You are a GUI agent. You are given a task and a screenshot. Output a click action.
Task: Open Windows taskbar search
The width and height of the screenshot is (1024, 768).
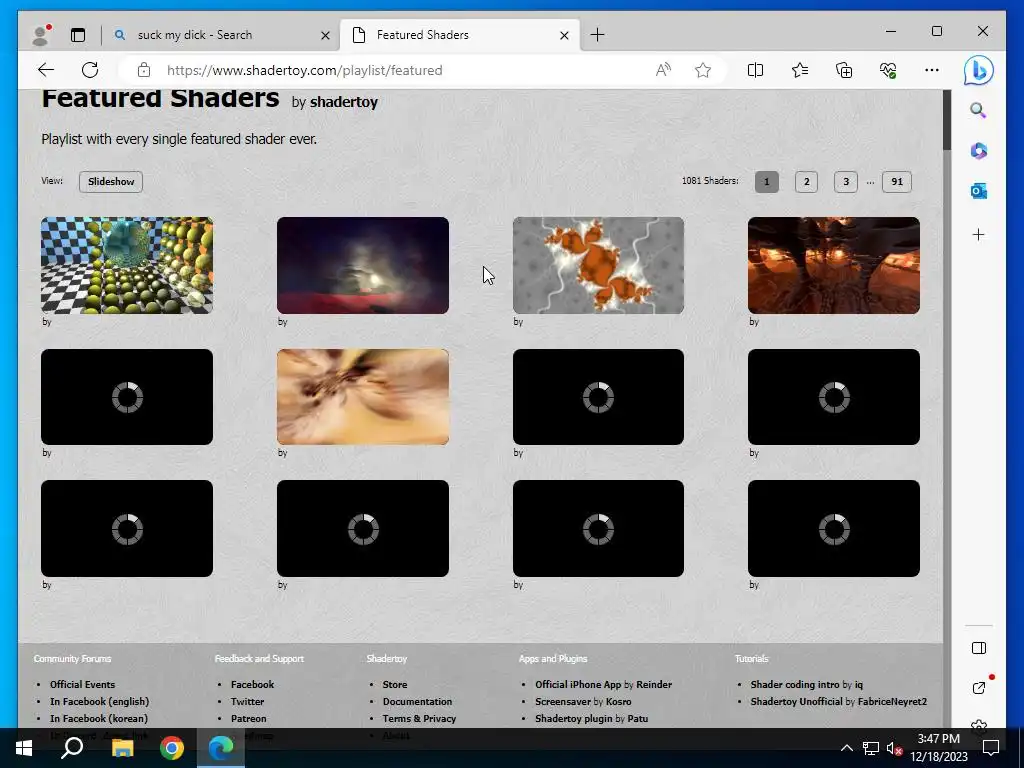click(72, 748)
